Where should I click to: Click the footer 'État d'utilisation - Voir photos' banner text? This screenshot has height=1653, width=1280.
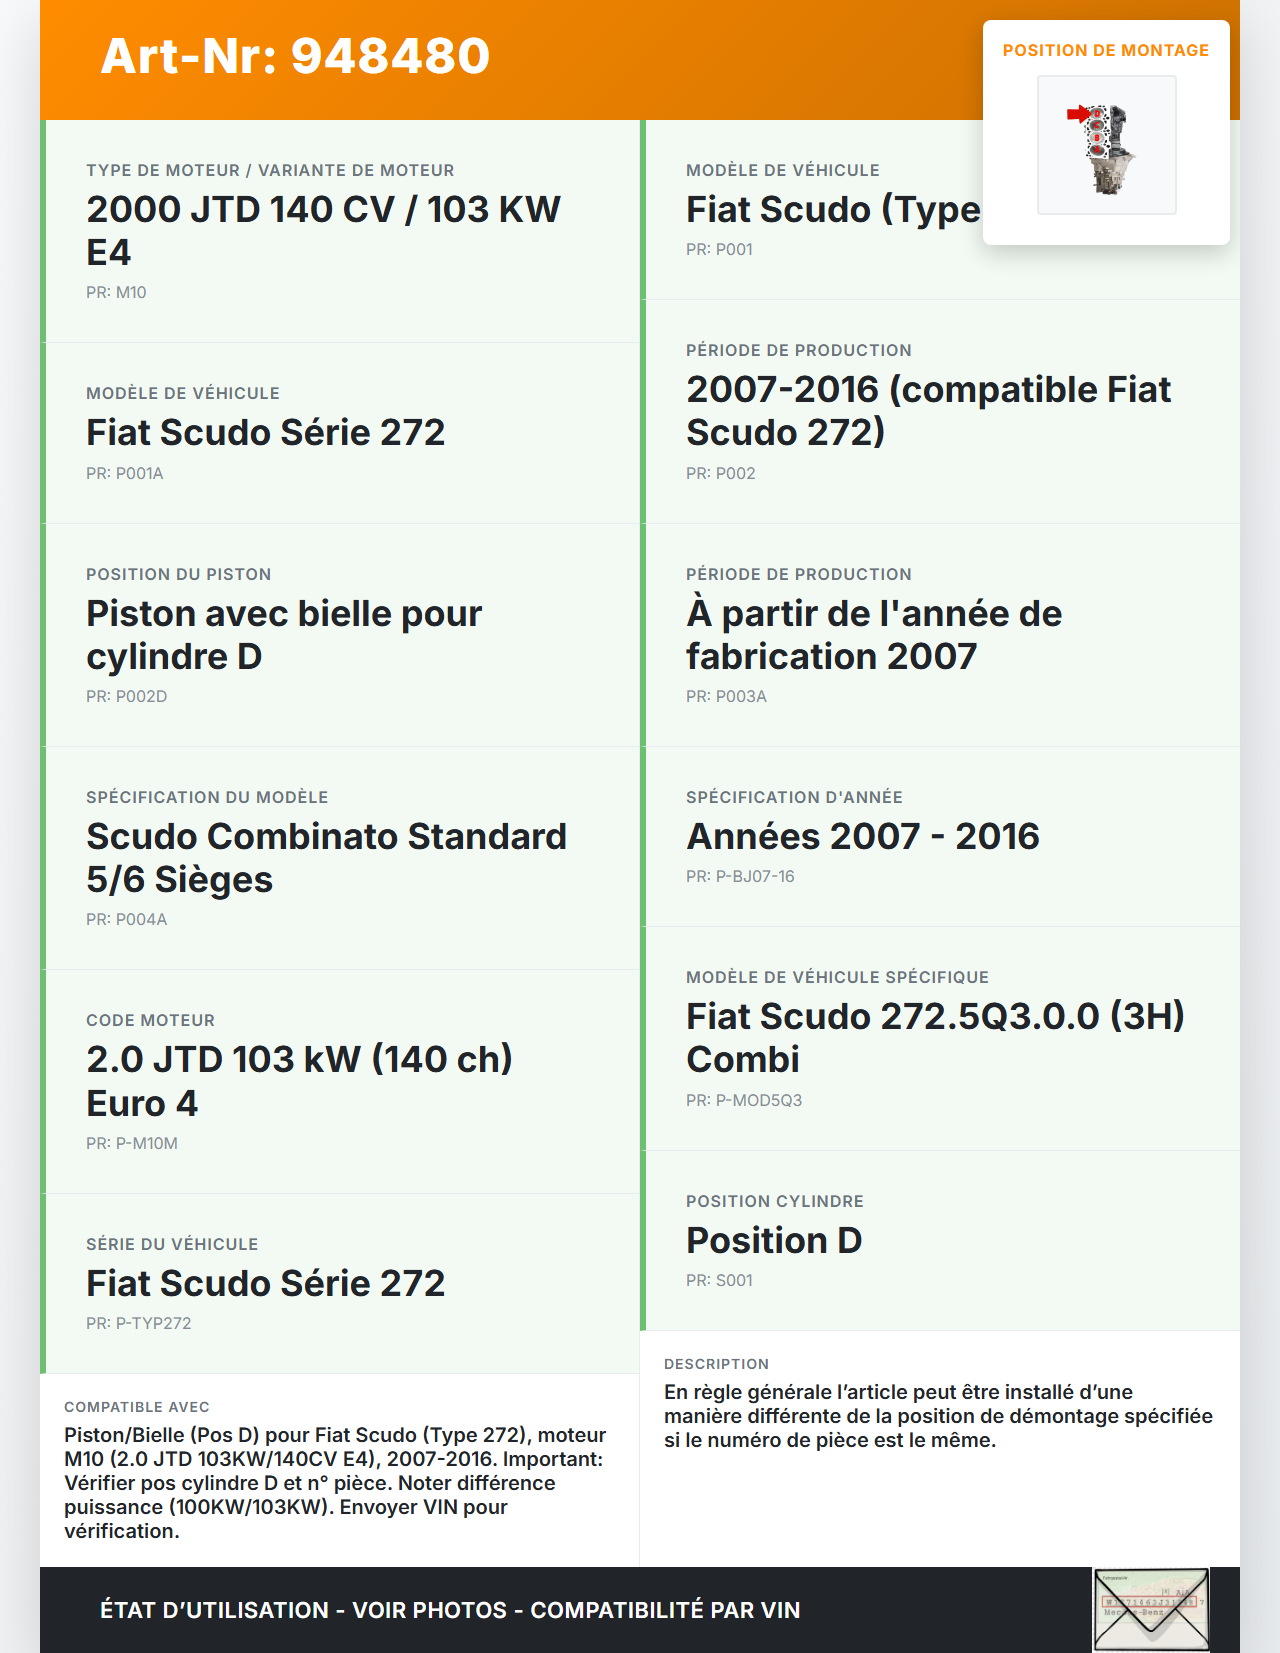pos(449,1610)
